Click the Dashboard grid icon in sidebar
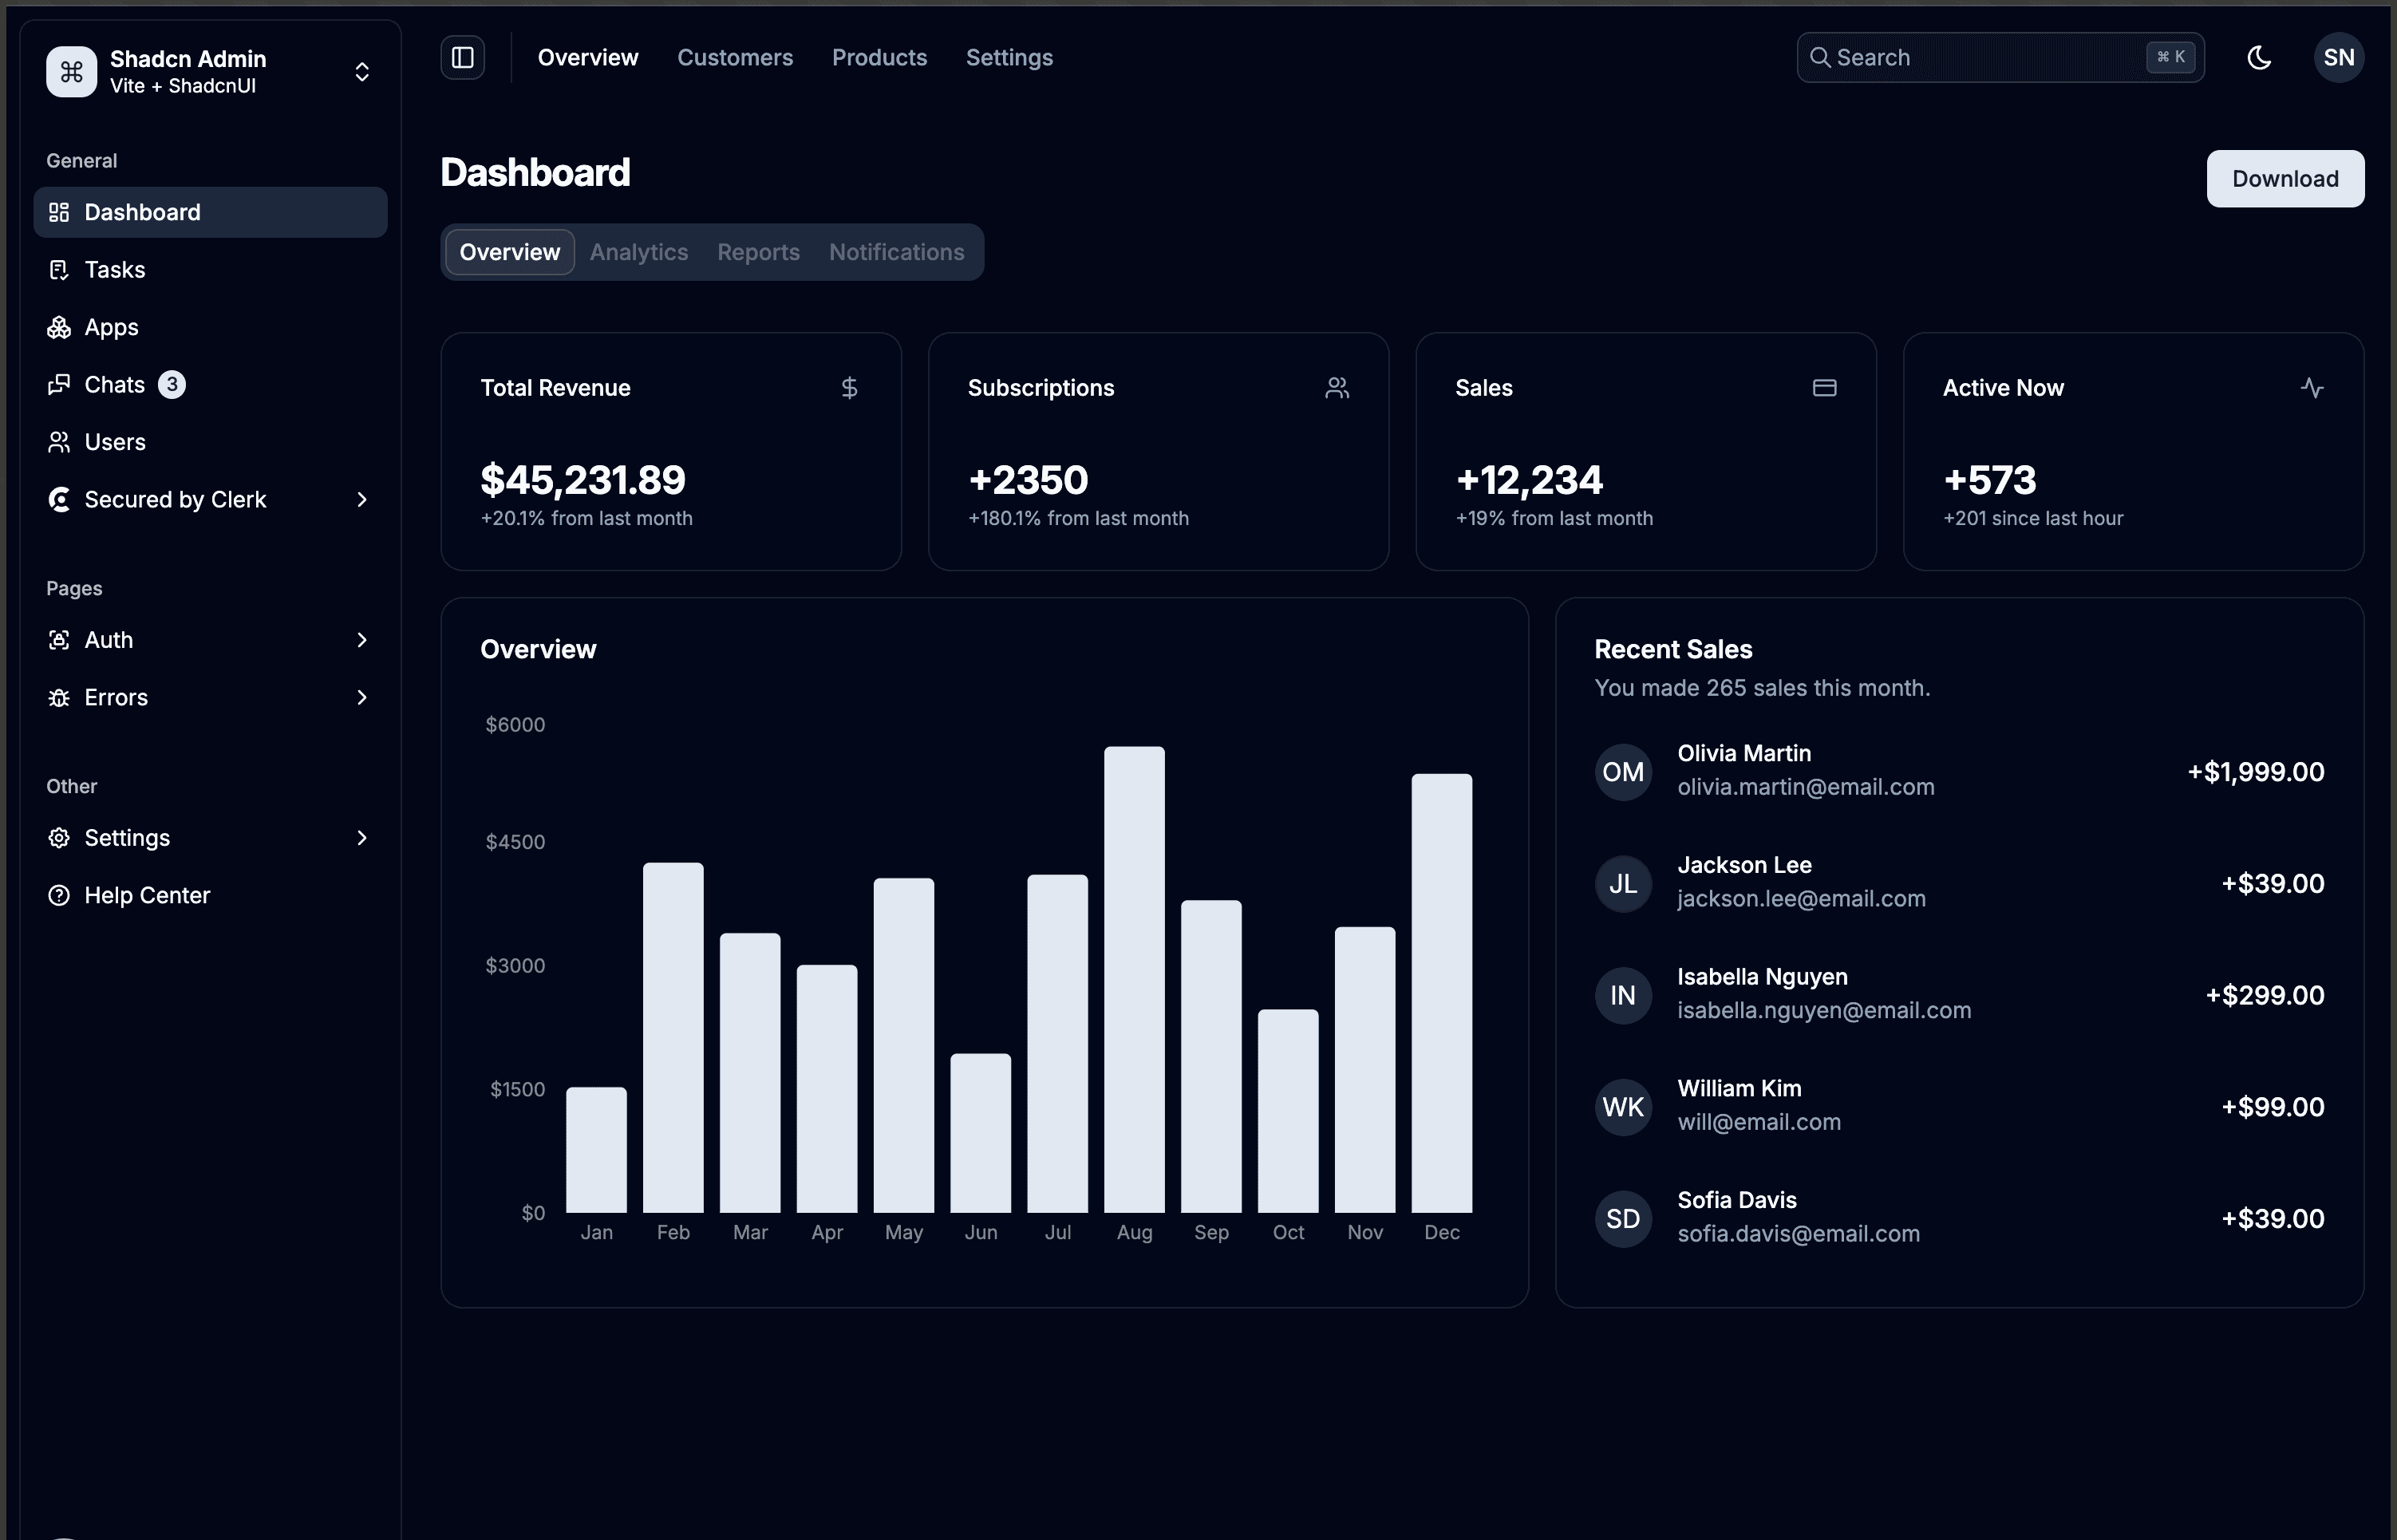2397x1540 pixels. click(x=59, y=212)
